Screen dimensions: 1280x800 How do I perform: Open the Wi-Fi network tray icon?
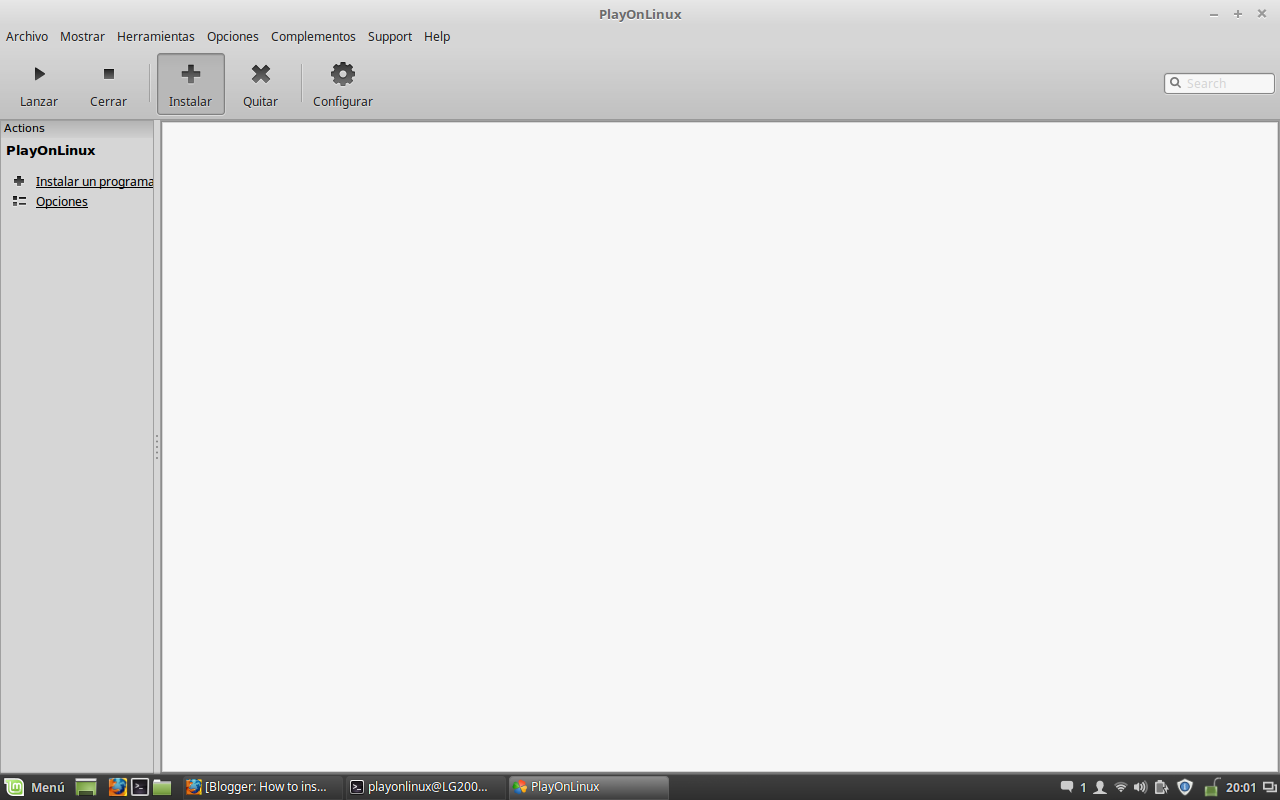click(x=1121, y=787)
